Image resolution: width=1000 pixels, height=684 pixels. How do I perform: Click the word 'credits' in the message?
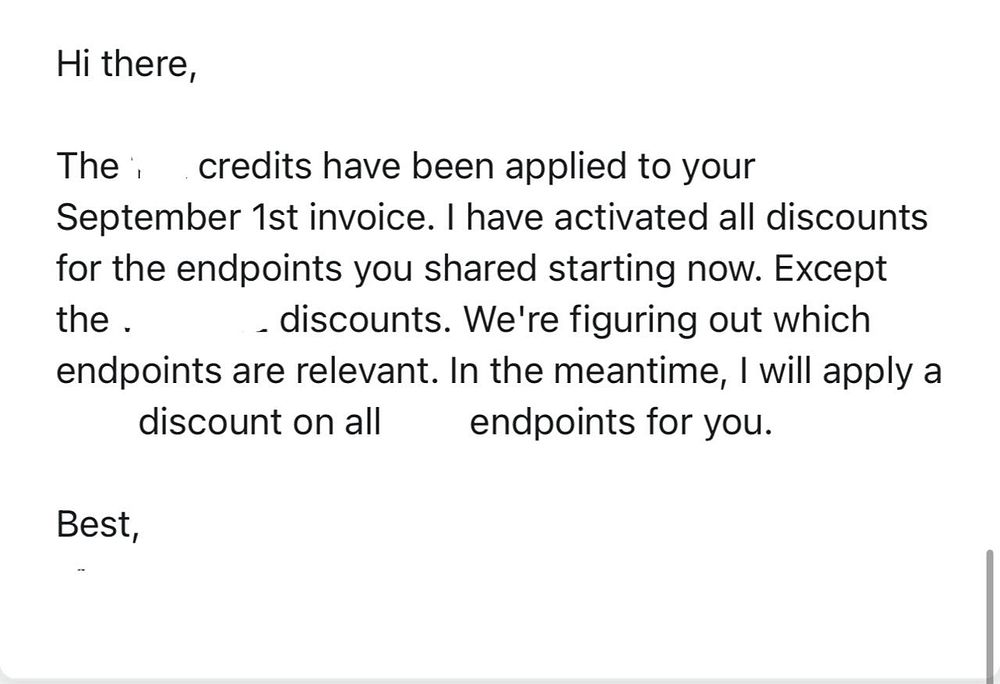coord(256,166)
